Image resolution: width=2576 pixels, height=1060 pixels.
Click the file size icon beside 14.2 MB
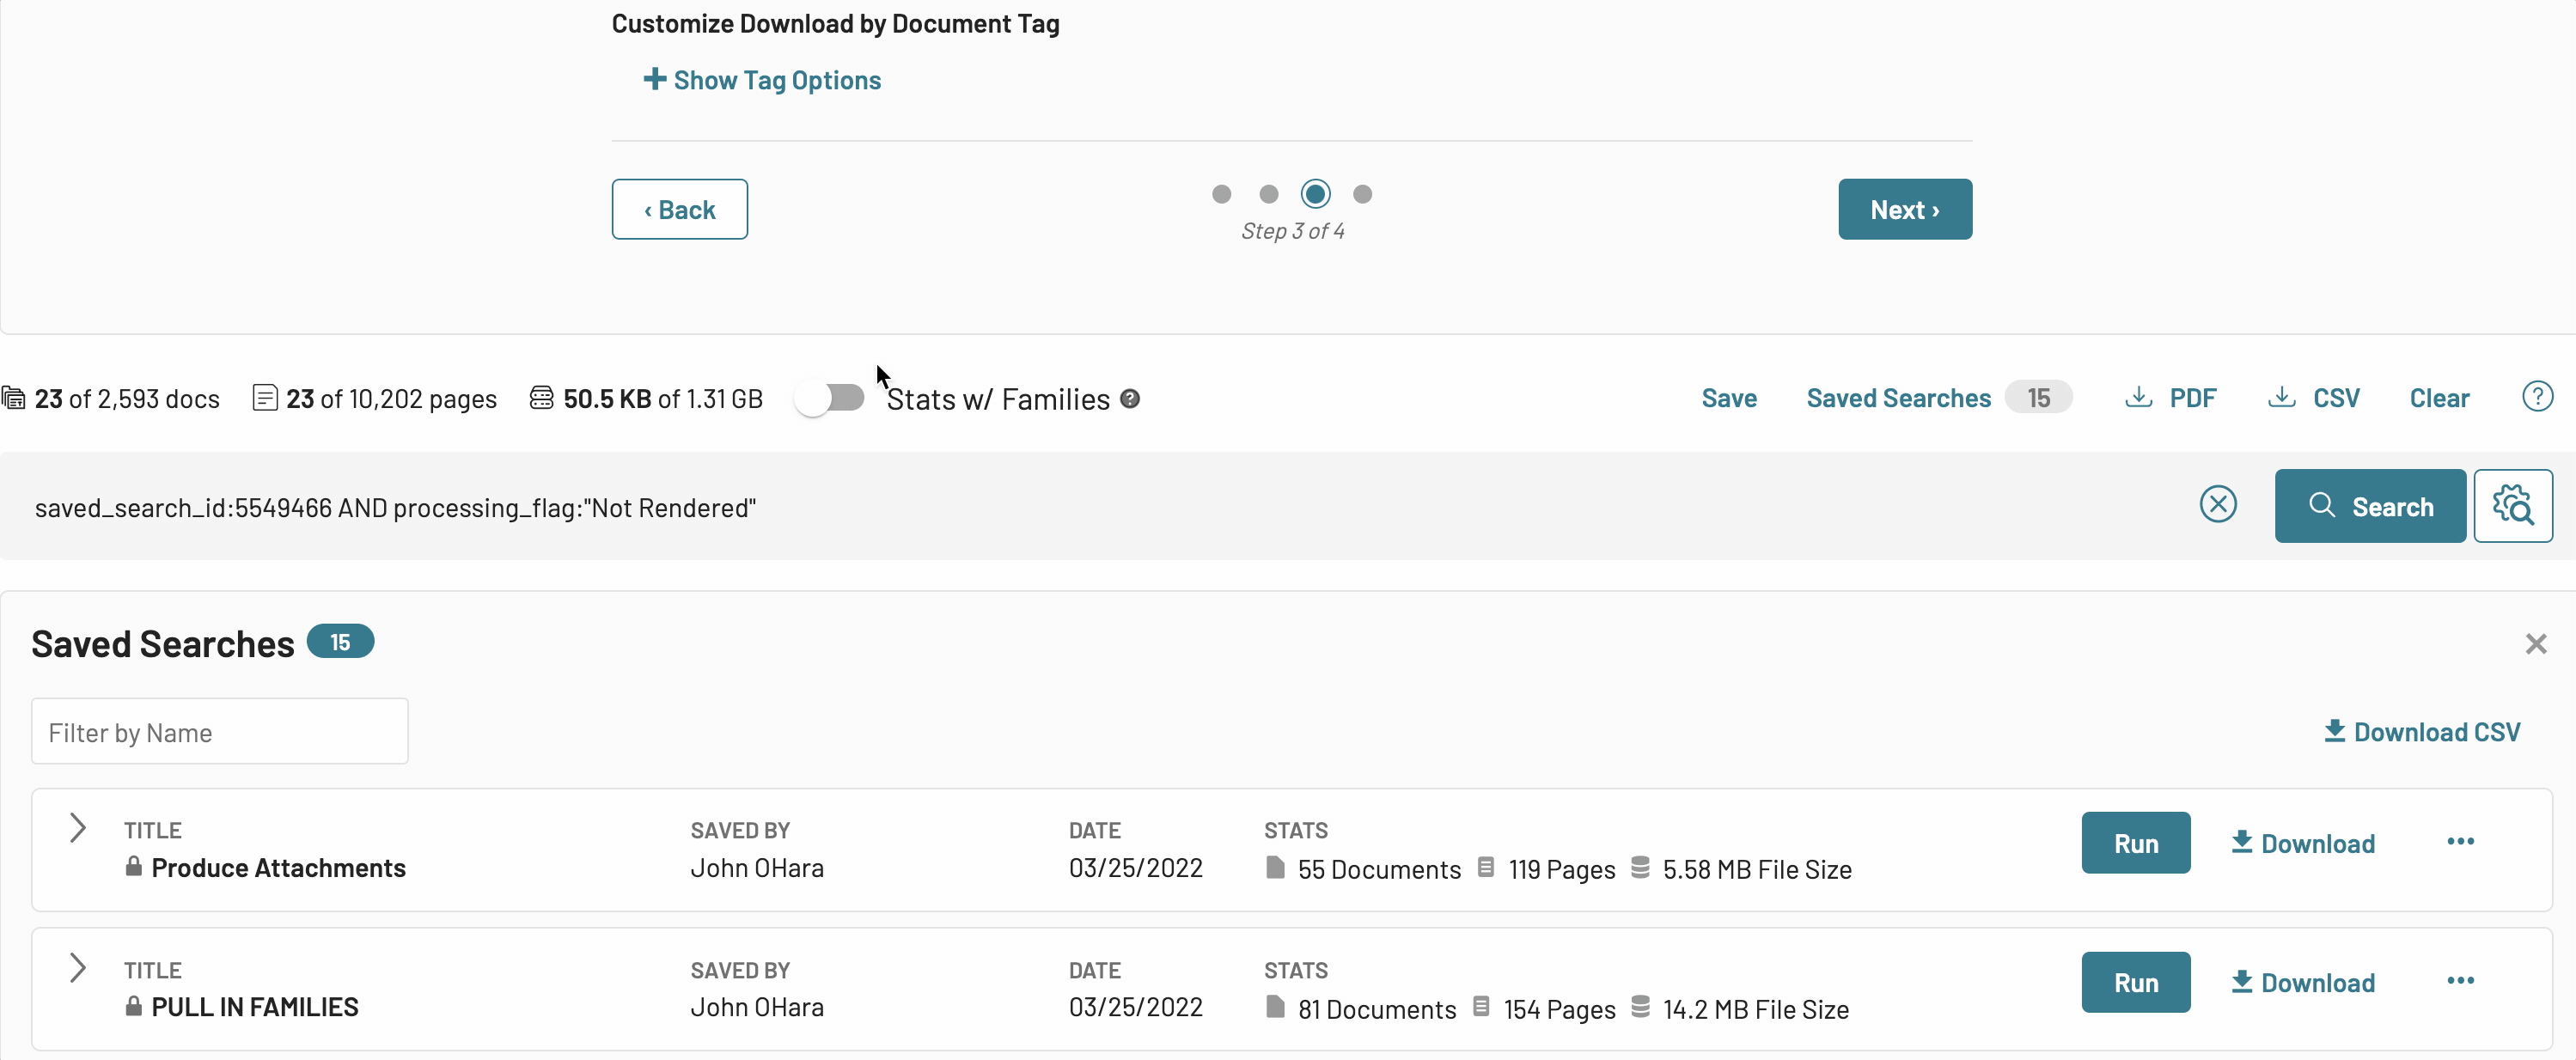1640,1006
